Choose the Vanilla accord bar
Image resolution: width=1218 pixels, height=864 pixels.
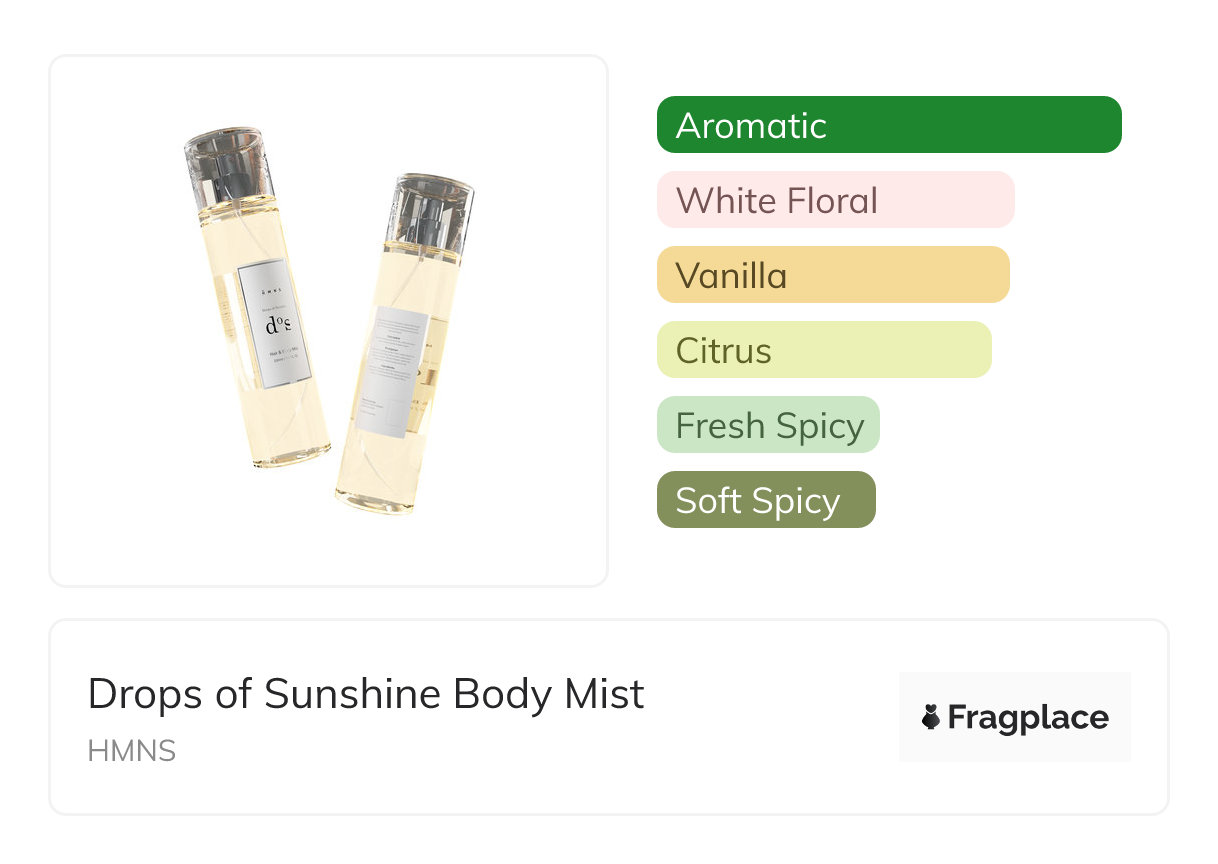[x=832, y=275]
